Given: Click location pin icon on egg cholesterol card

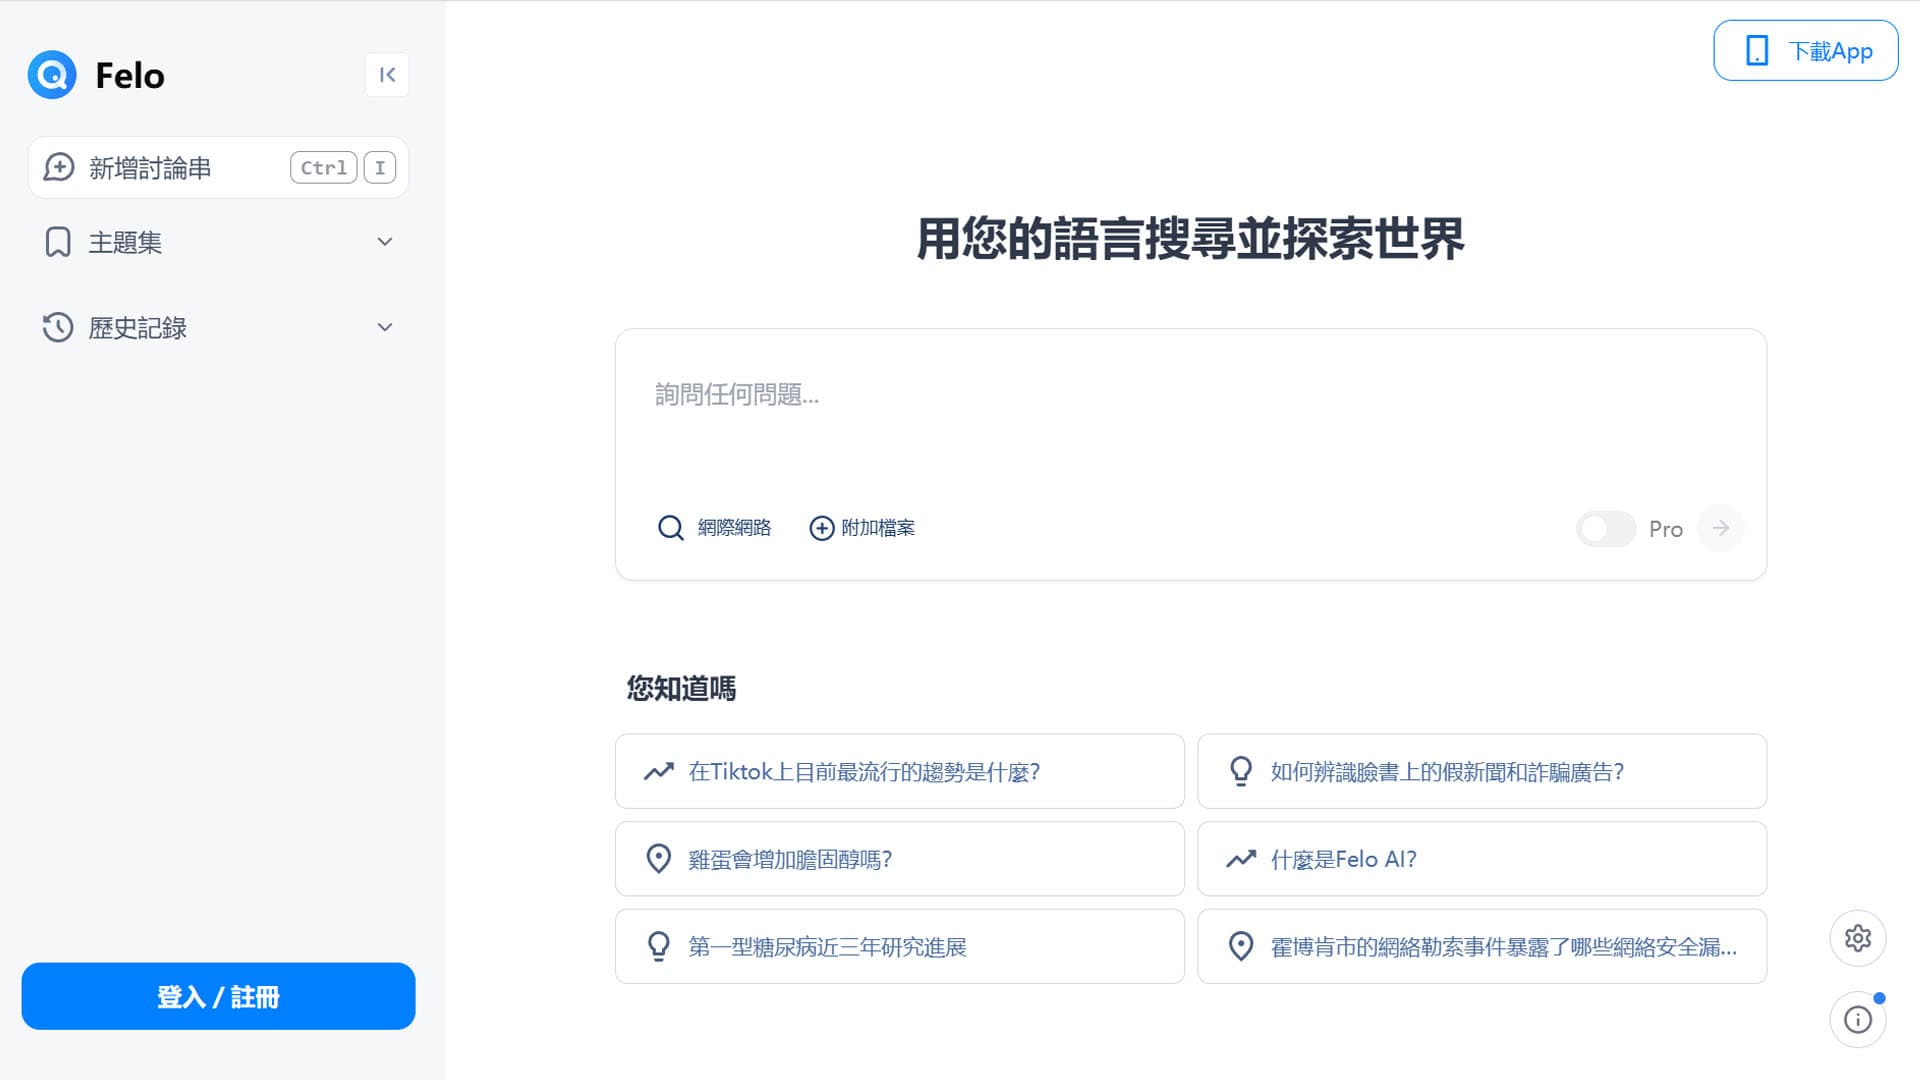Looking at the screenshot, I should click(659, 859).
